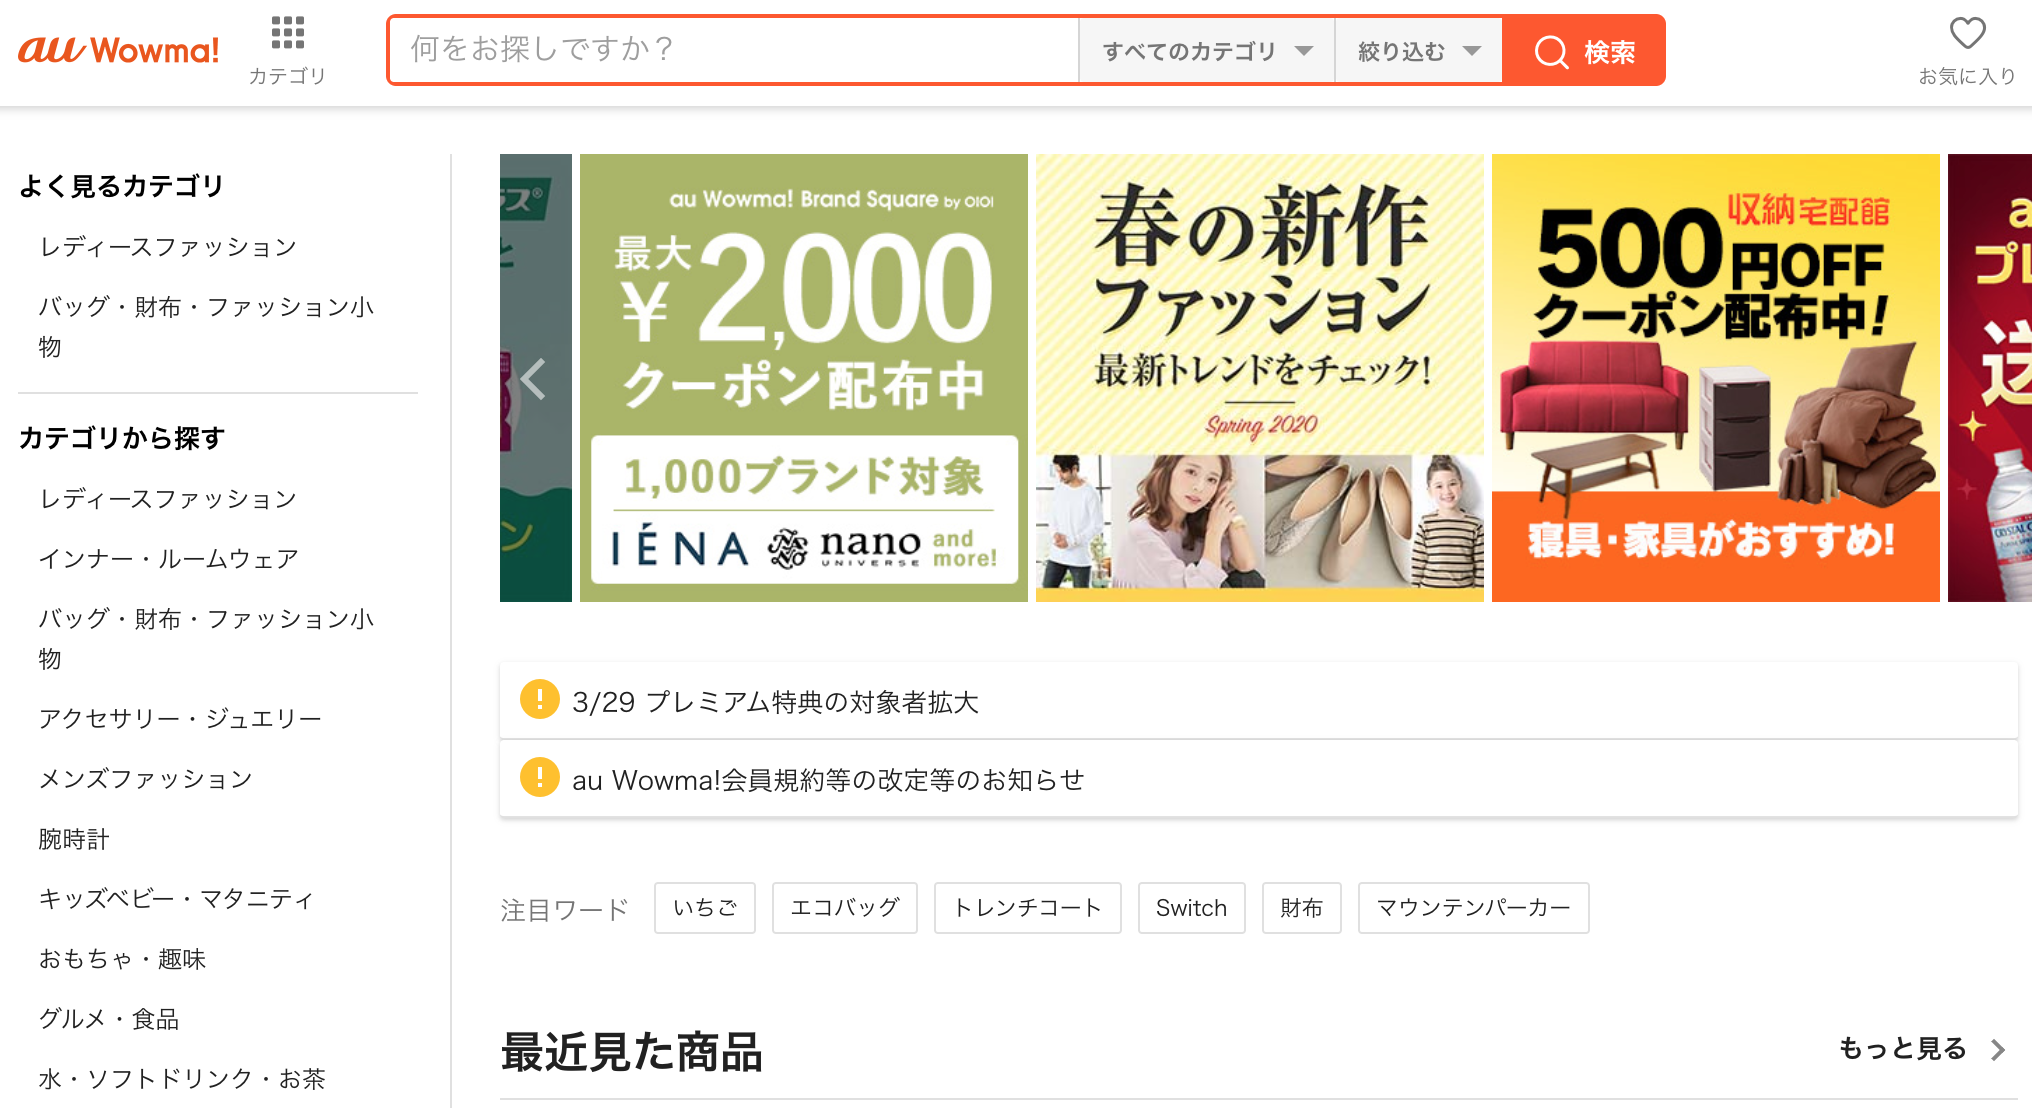Open グルメ・食品 category
2032x1108 pixels.
pyautogui.click(x=109, y=1019)
